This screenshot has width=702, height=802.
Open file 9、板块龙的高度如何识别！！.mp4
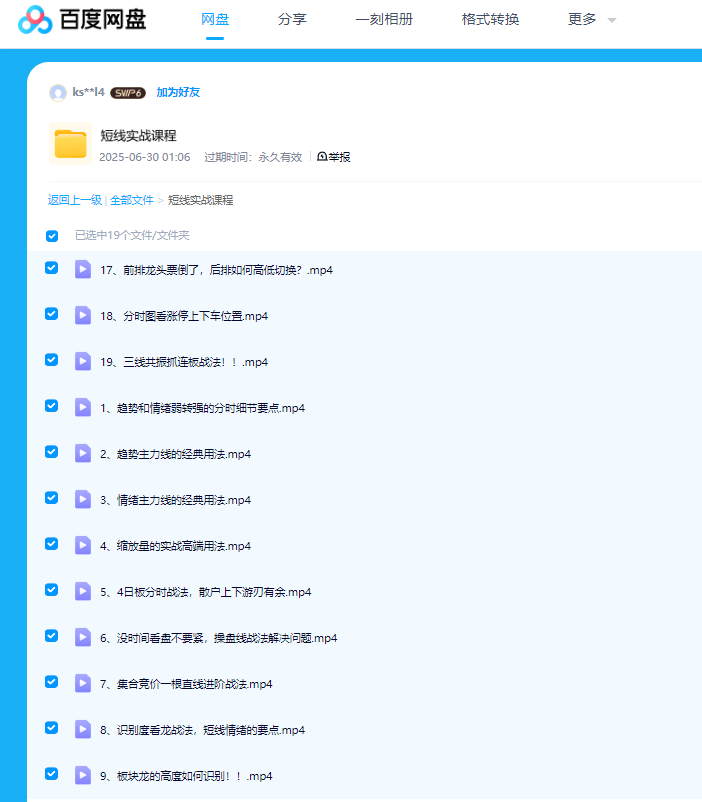click(x=186, y=776)
